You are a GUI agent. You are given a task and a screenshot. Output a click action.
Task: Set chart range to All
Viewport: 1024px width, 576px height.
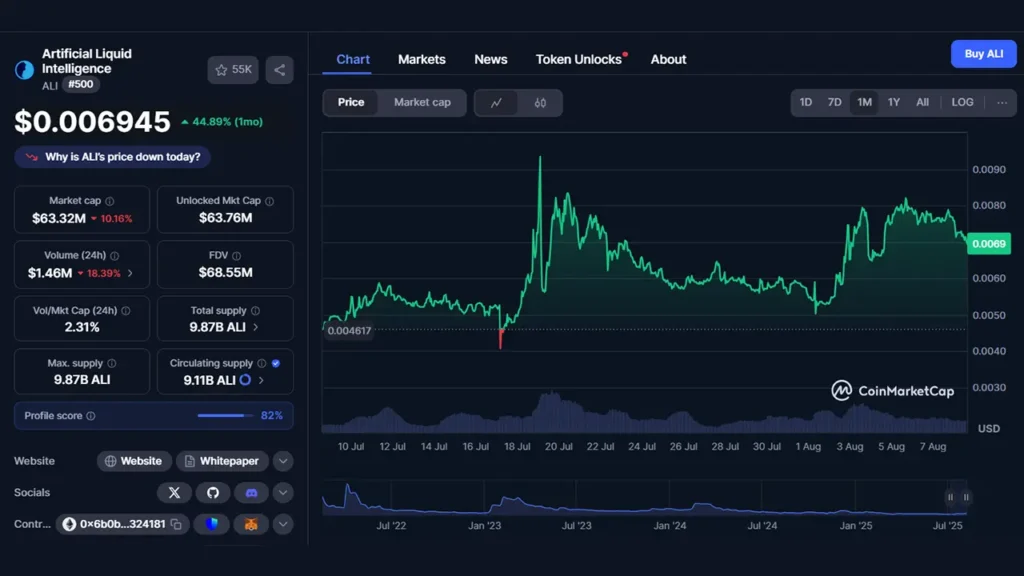click(x=922, y=103)
